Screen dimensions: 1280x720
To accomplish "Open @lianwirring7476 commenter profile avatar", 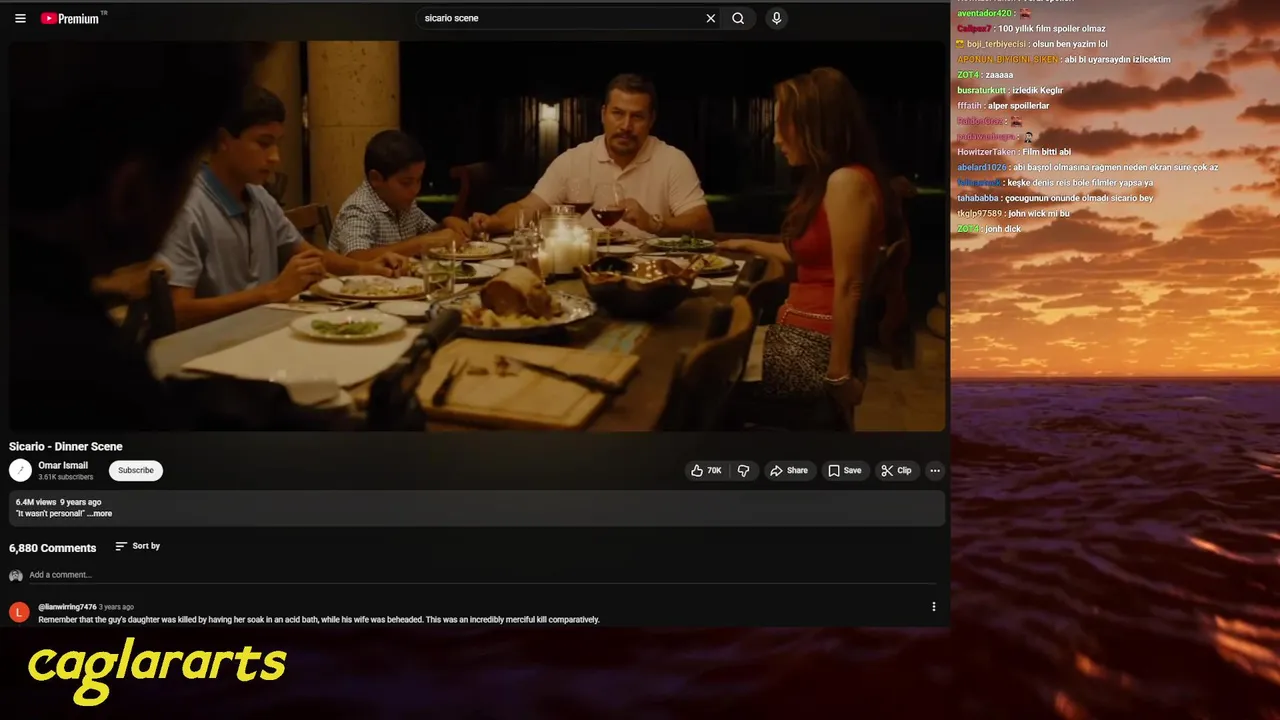I will (x=19, y=612).
